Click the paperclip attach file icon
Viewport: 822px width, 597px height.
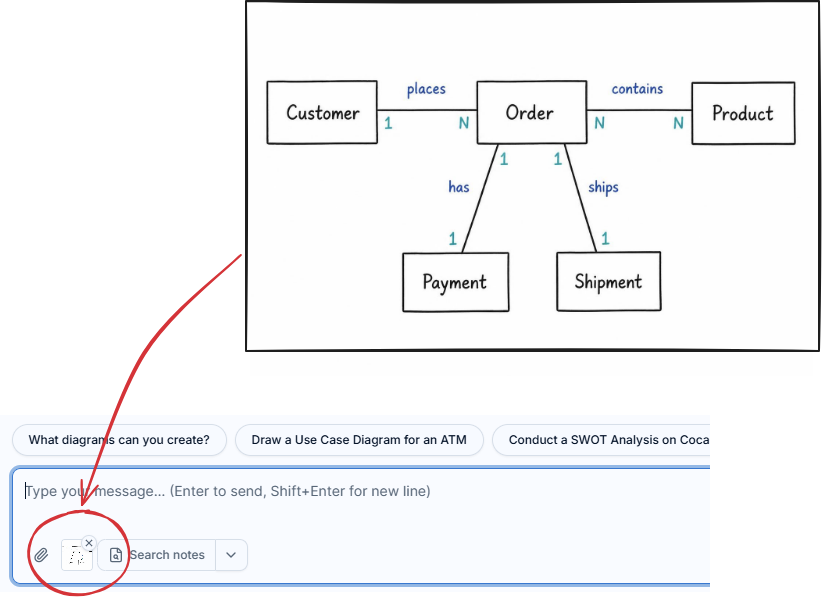point(41,555)
